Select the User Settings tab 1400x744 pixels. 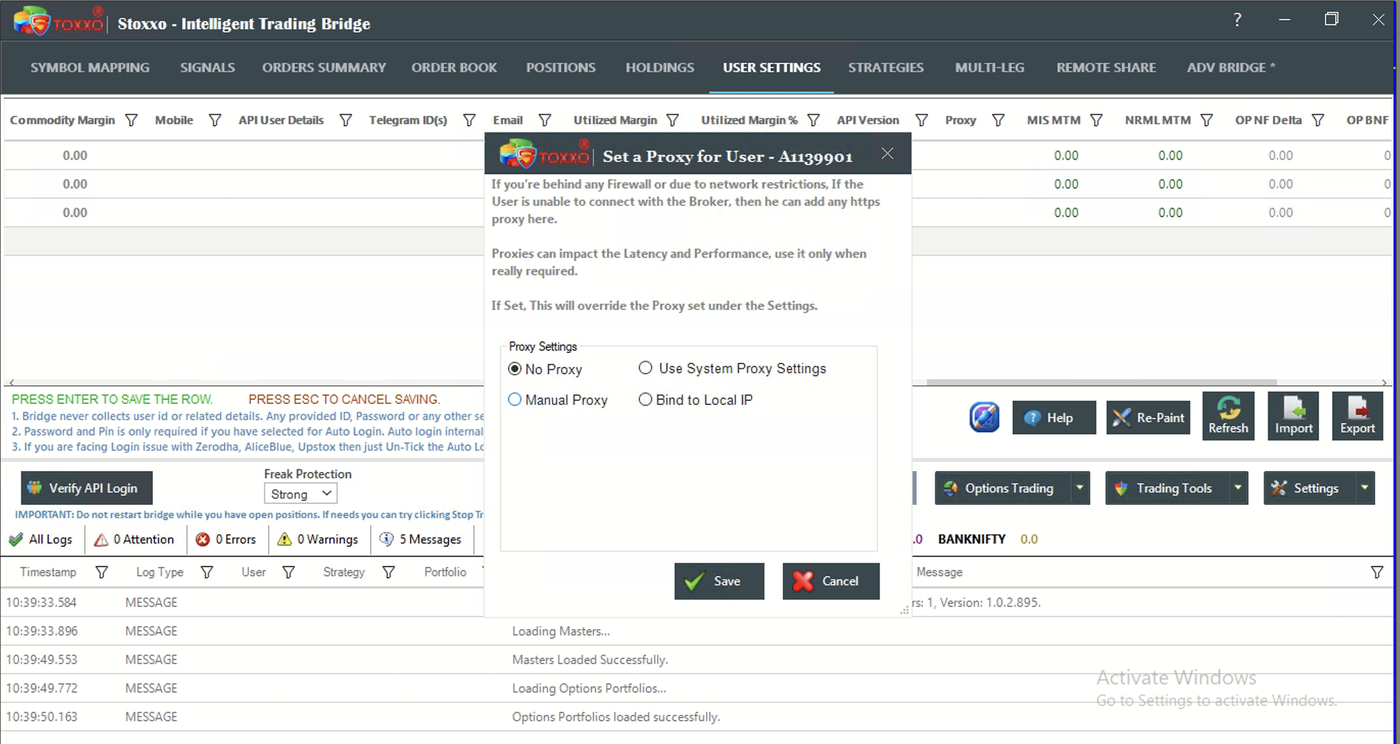coord(772,68)
